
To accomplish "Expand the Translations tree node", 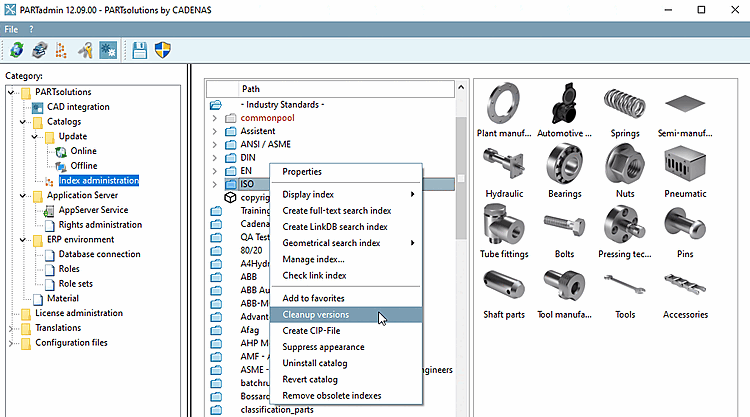I will tap(11, 328).
